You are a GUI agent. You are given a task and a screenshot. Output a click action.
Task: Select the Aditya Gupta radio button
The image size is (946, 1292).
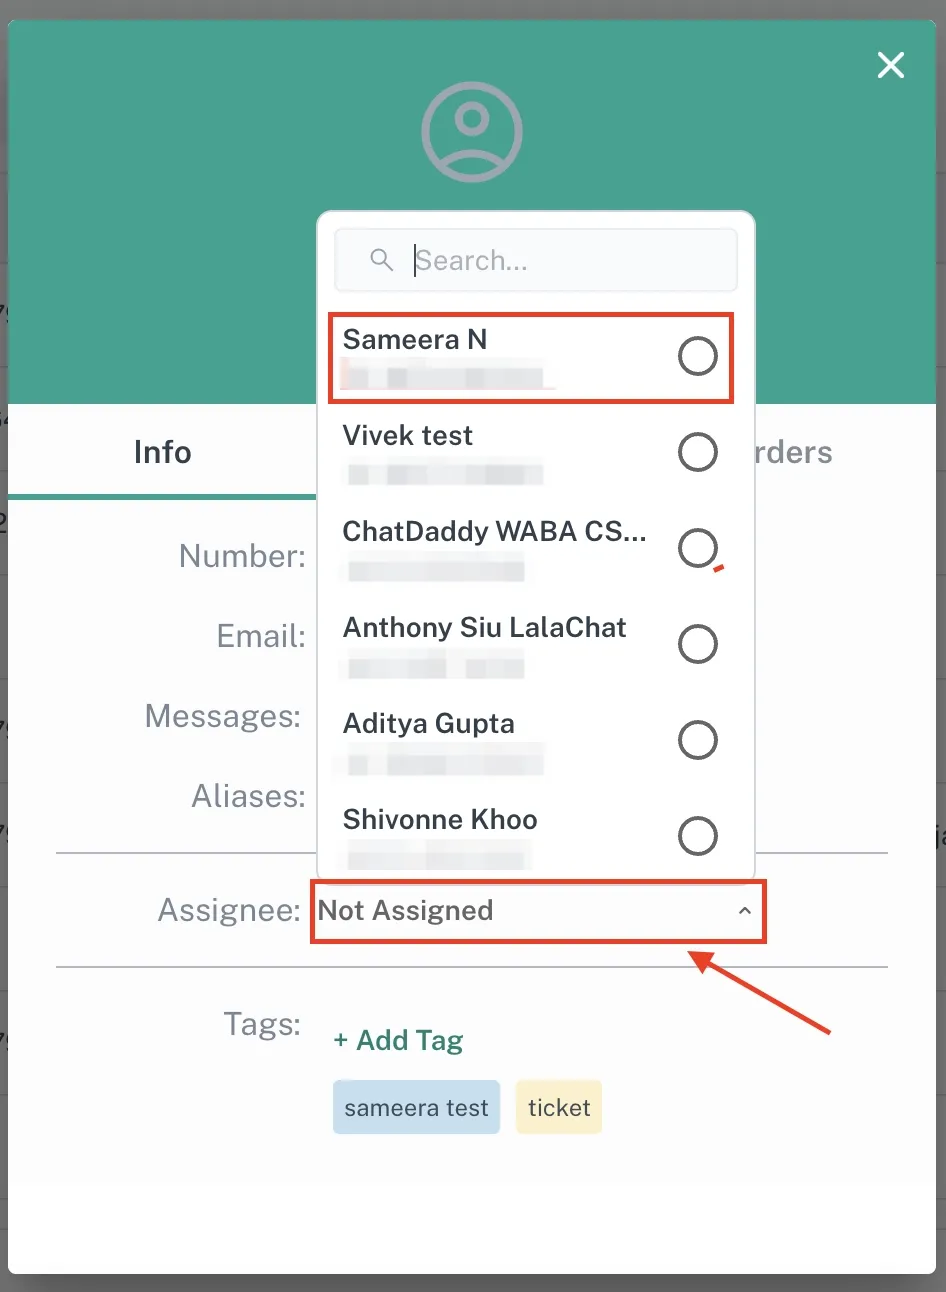[x=697, y=740]
